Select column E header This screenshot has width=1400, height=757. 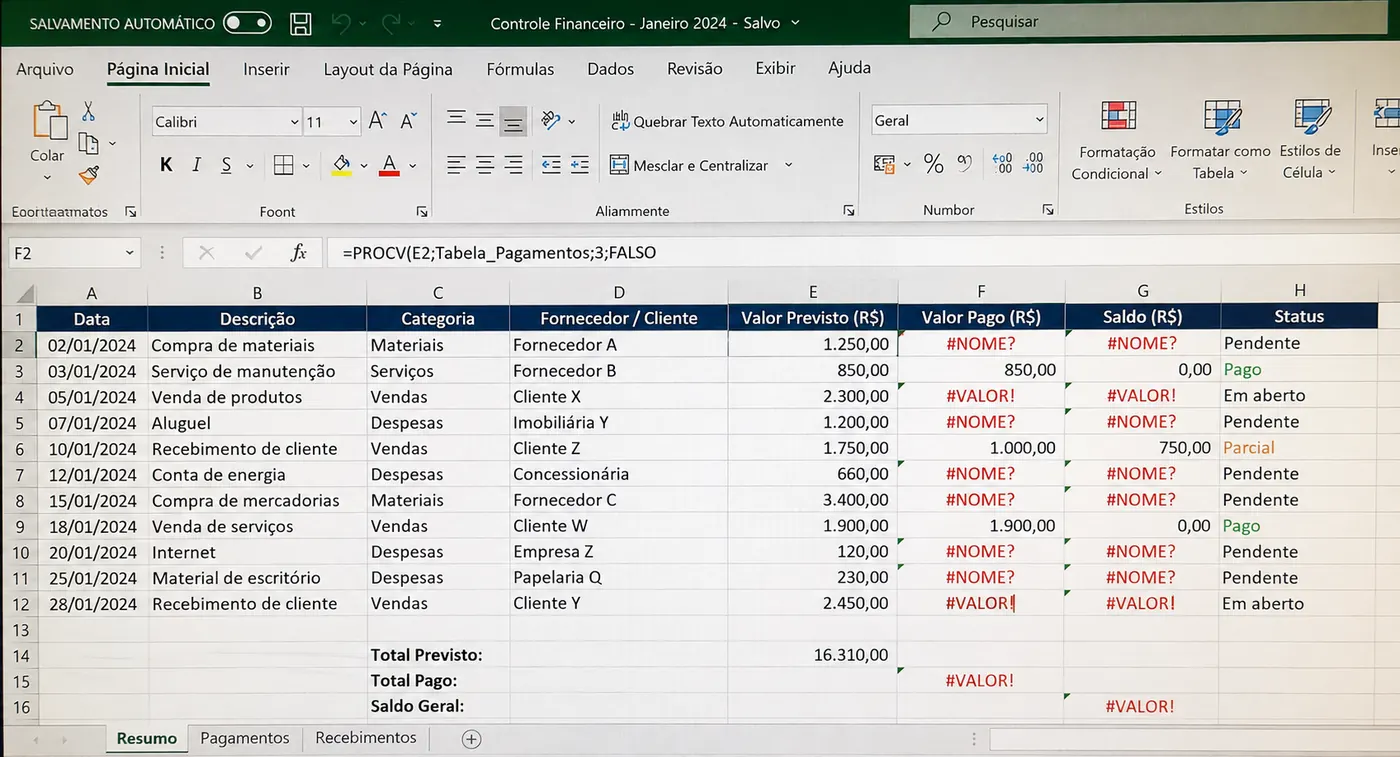click(812, 293)
